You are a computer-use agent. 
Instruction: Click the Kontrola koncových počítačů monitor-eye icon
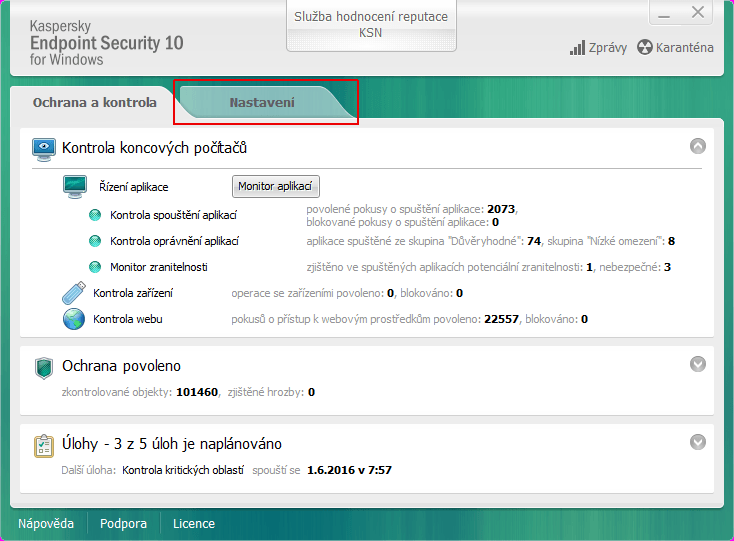[x=44, y=149]
